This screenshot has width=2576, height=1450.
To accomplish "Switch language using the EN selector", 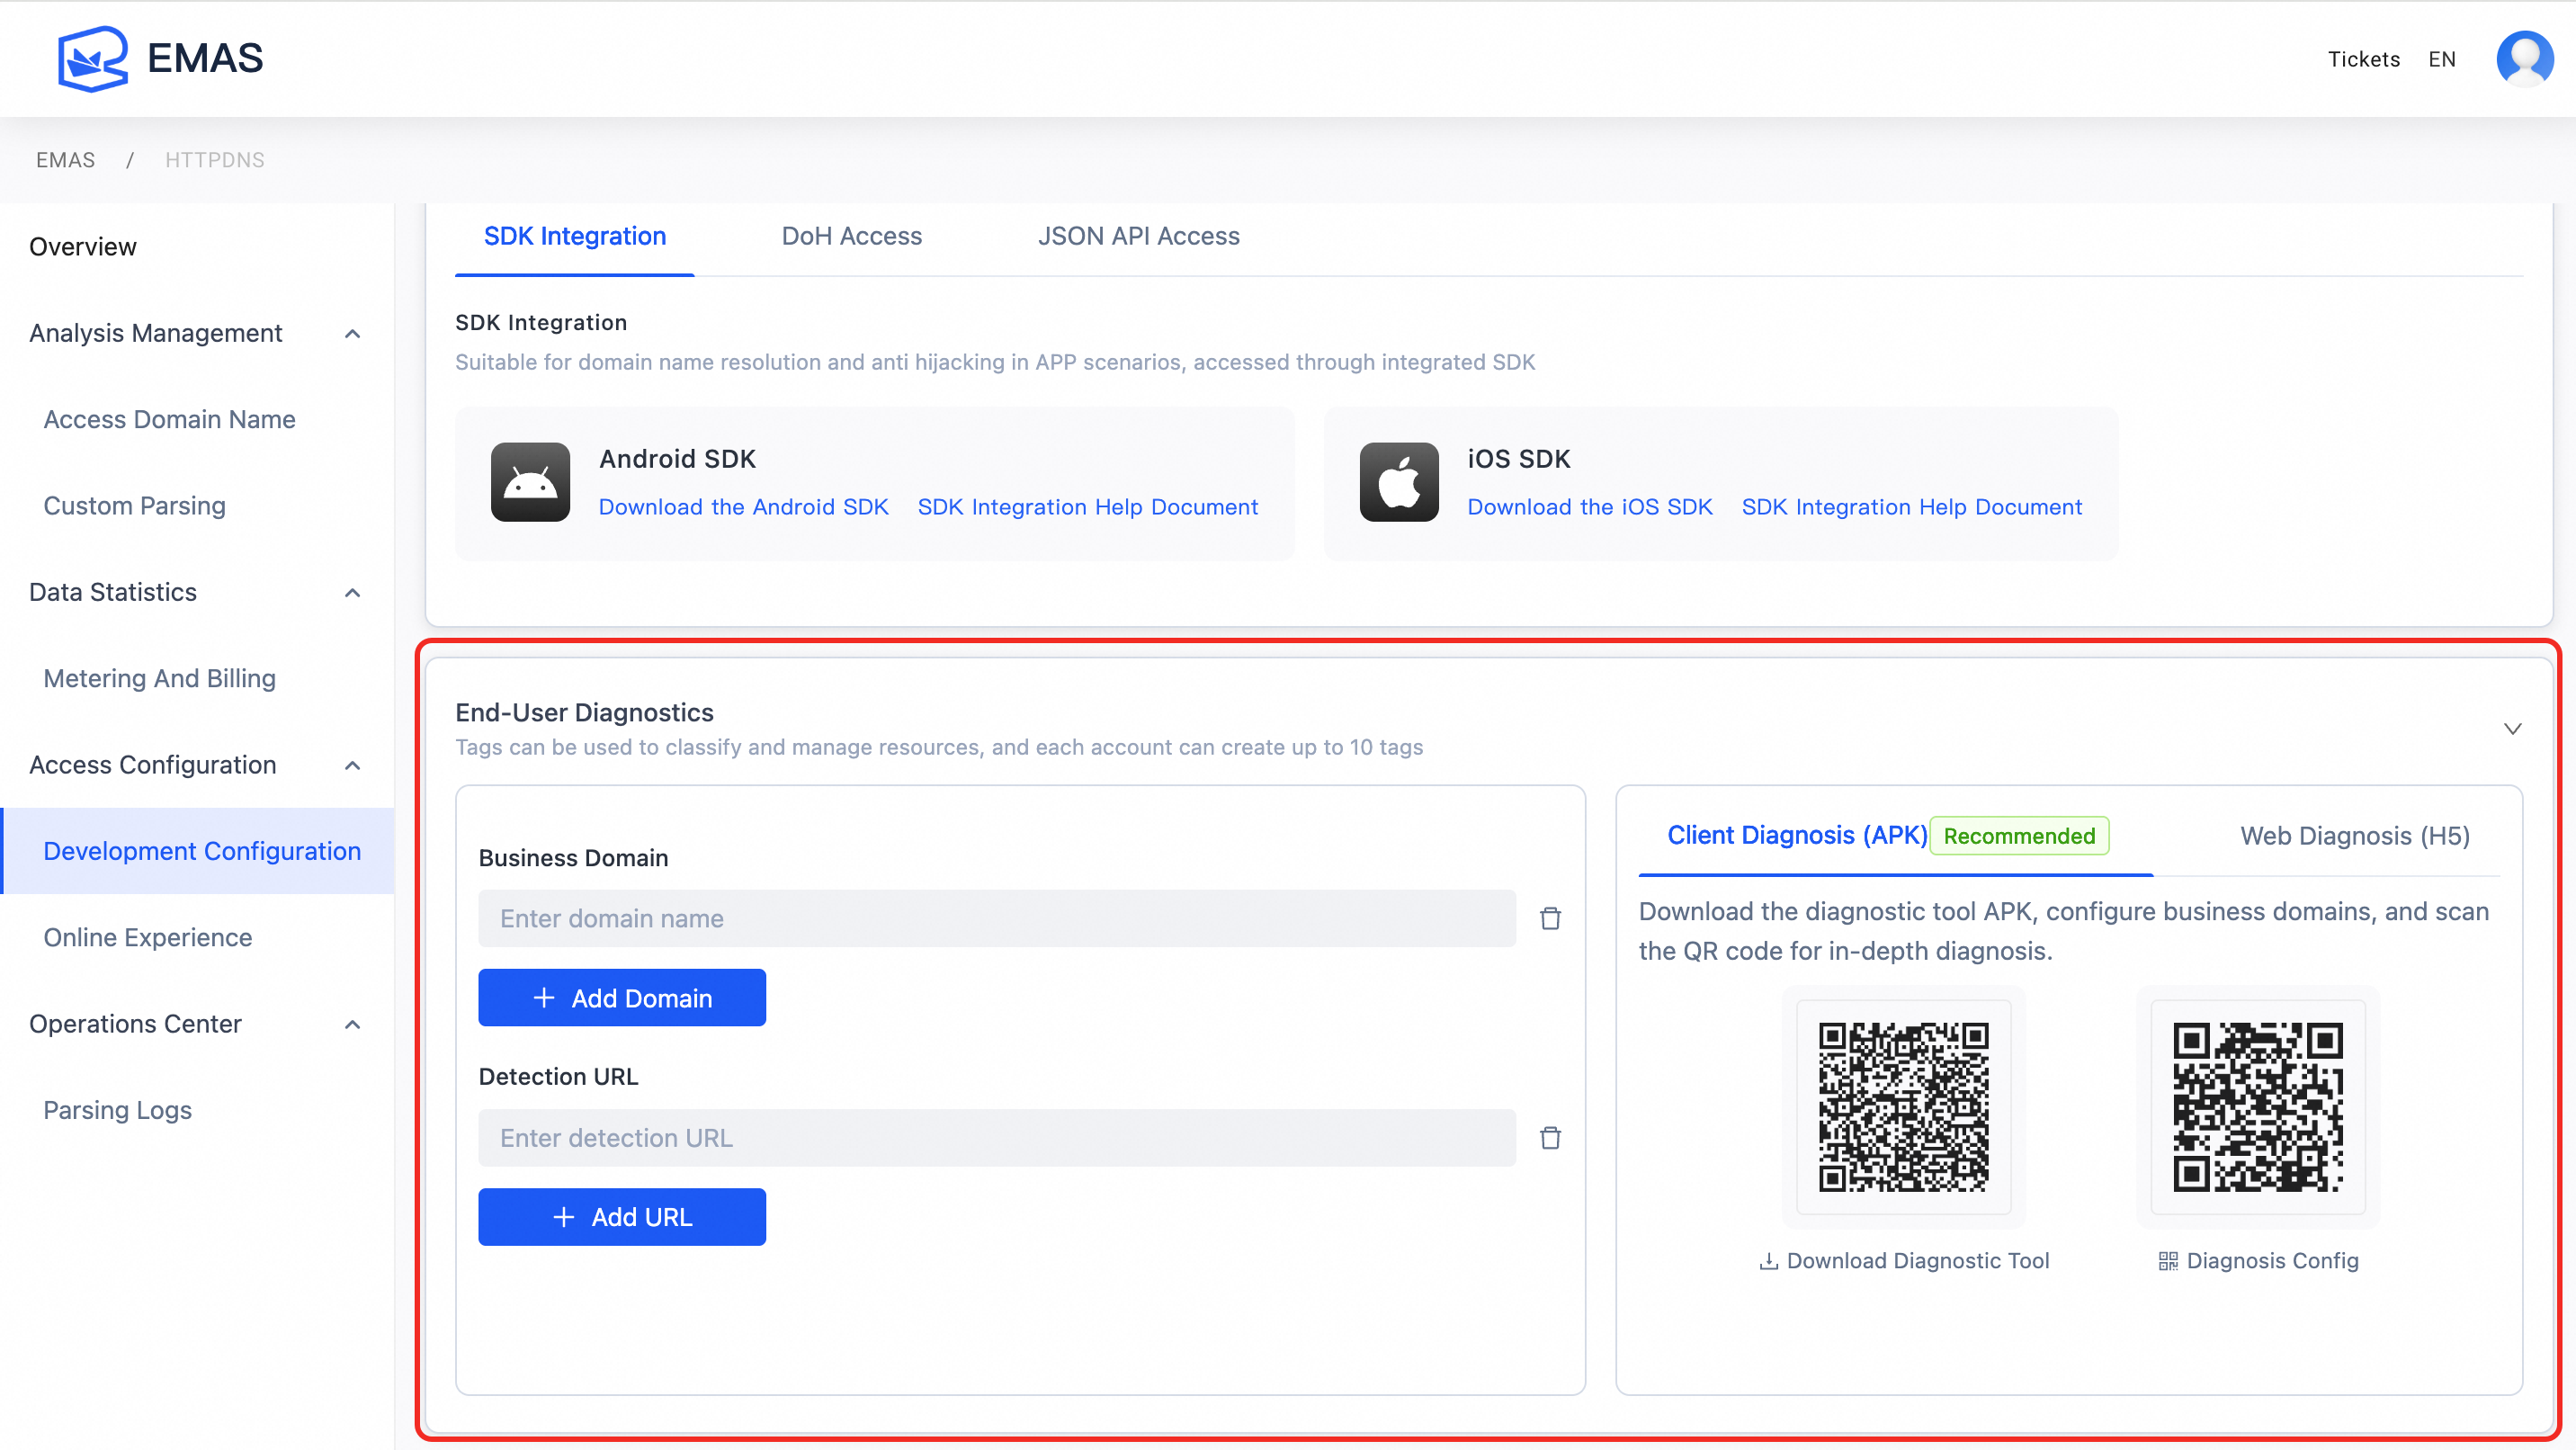I will click(x=2441, y=59).
